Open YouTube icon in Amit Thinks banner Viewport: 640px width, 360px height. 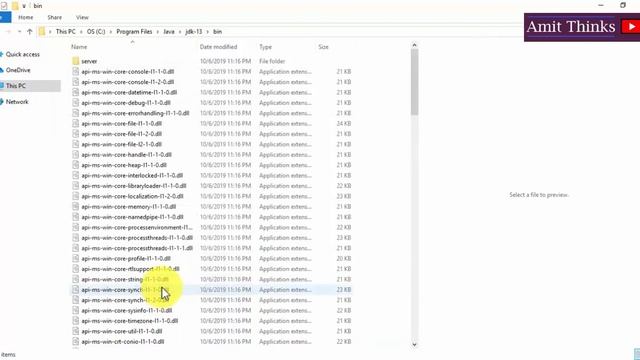pyautogui.click(x=631, y=27)
